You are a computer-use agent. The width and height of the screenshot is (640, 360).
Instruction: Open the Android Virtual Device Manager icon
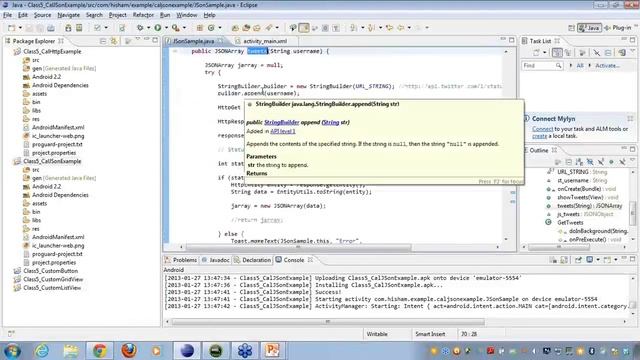[x=79, y=28]
